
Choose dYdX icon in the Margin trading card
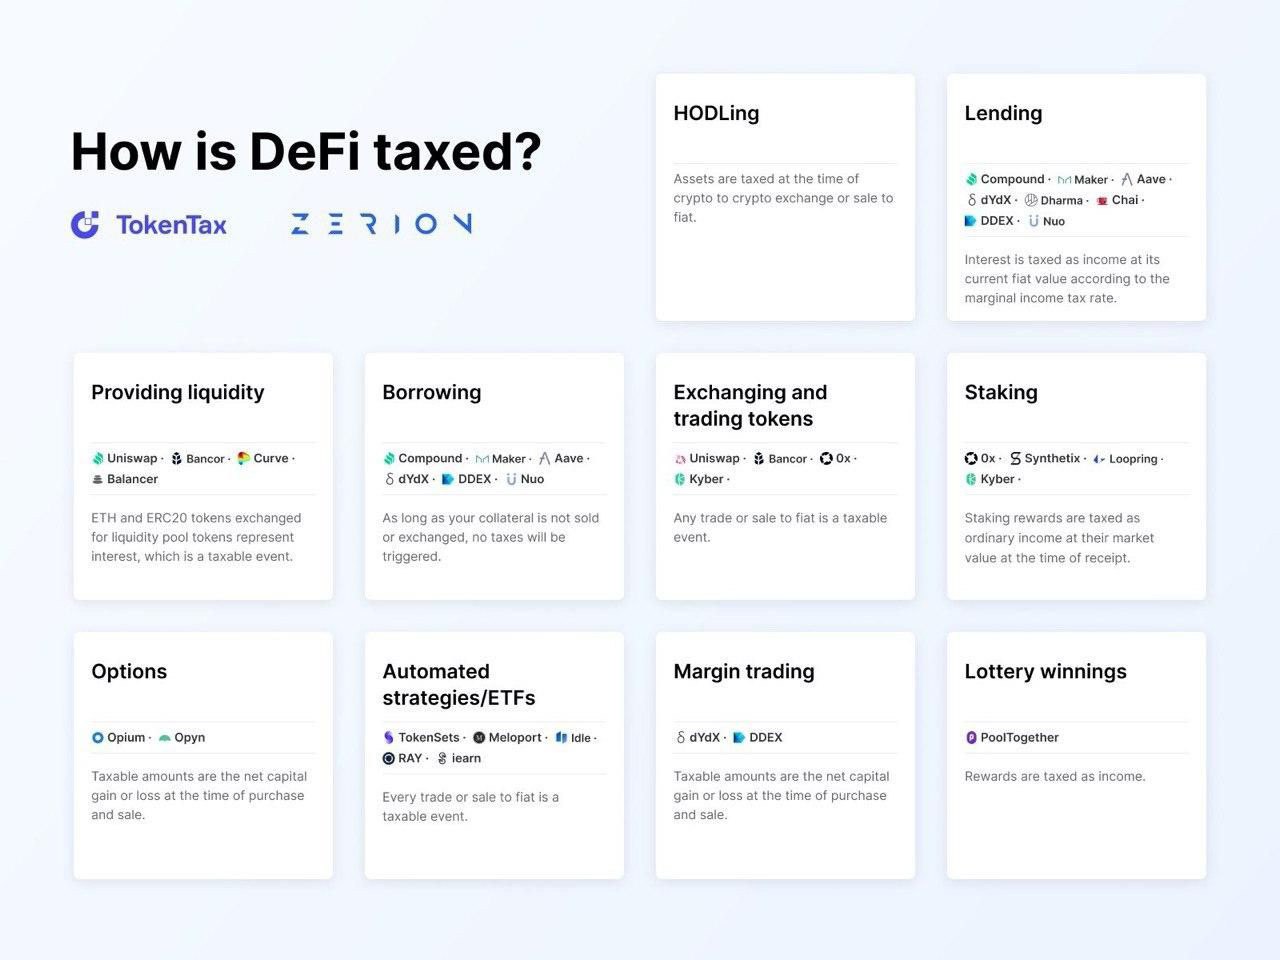pos(680,737)
